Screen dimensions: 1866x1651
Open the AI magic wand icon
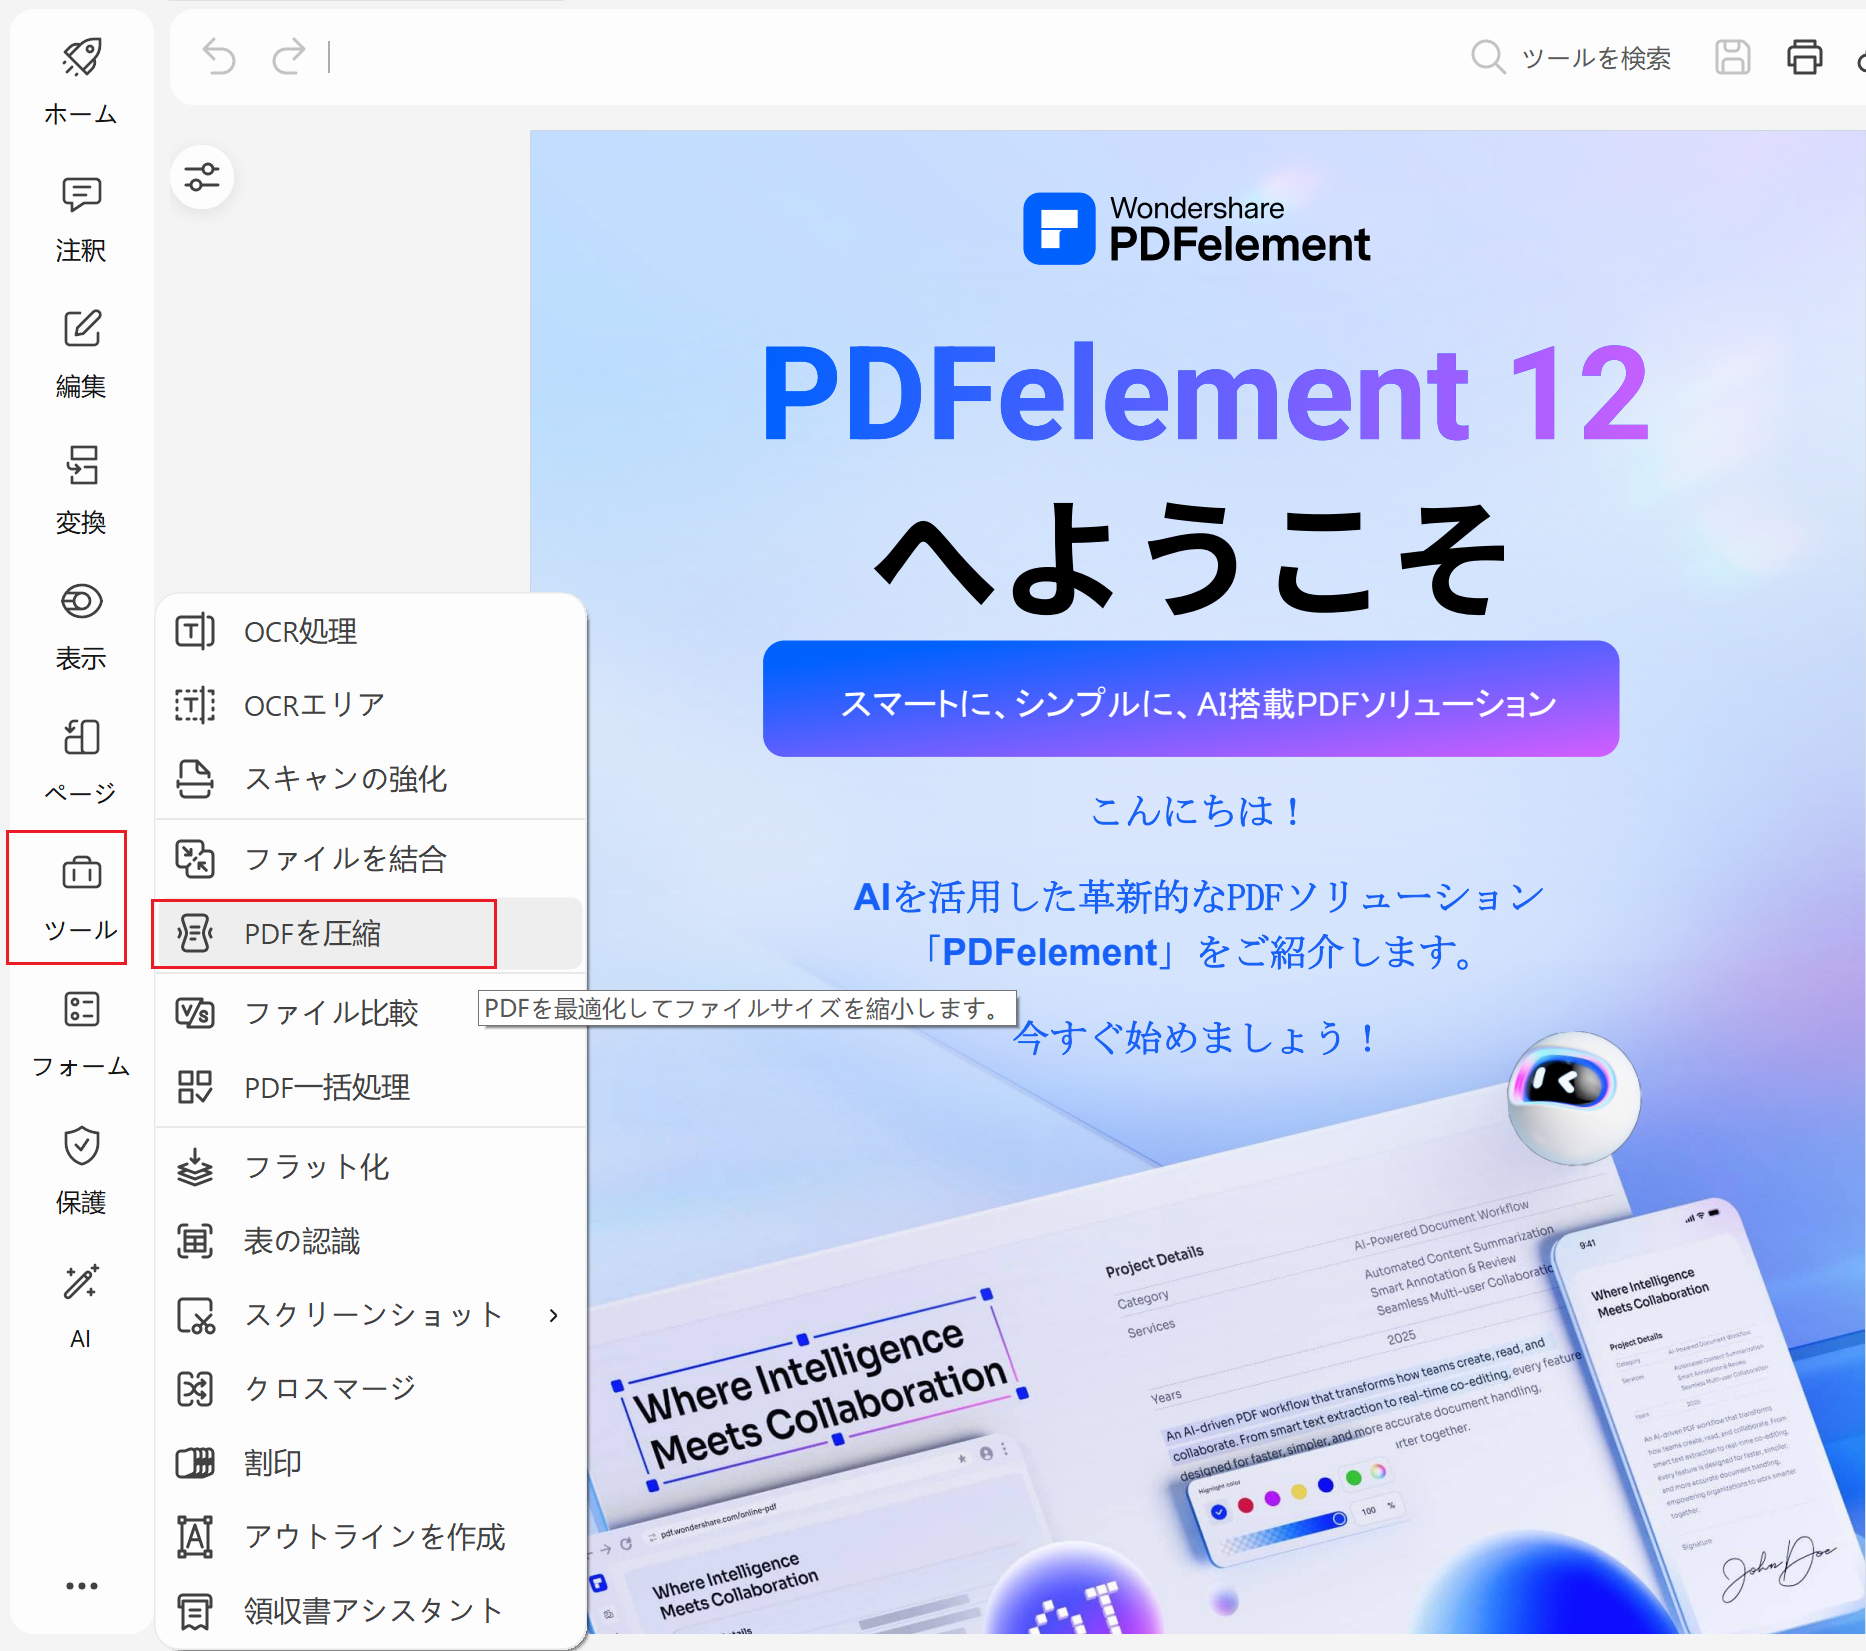point(81,1282)
